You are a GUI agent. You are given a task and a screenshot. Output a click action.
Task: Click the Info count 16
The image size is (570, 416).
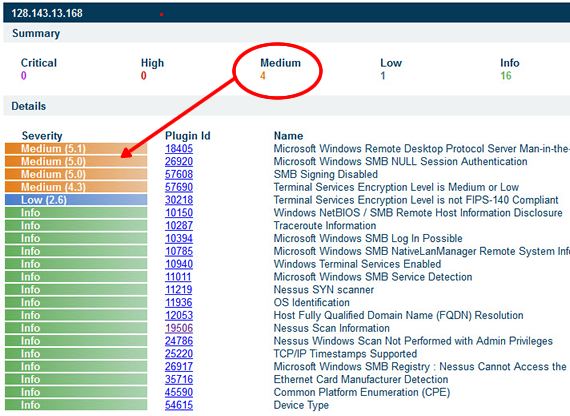point(506,76)
